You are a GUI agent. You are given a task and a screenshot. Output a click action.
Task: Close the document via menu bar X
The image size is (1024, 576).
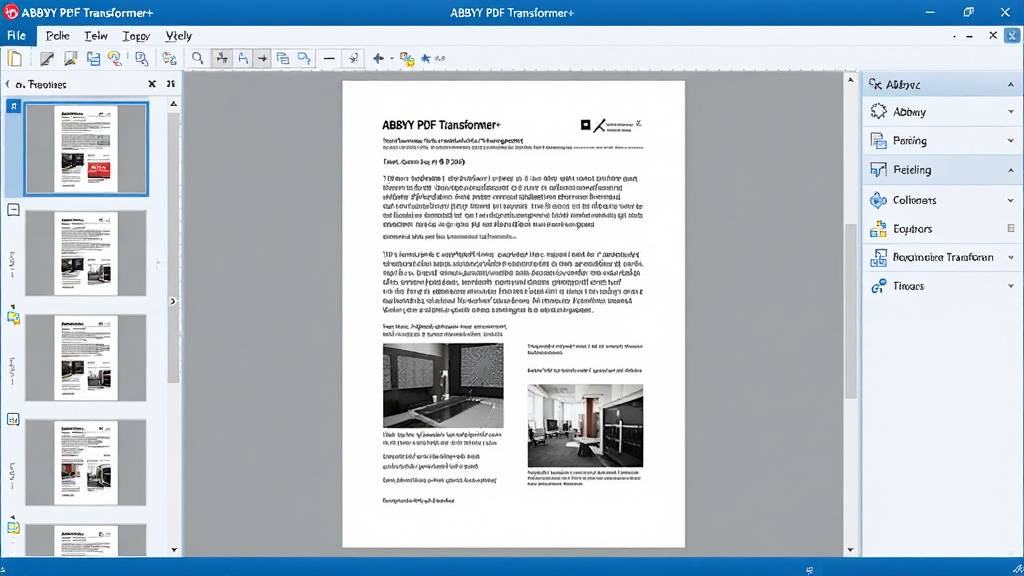[993, 35]
